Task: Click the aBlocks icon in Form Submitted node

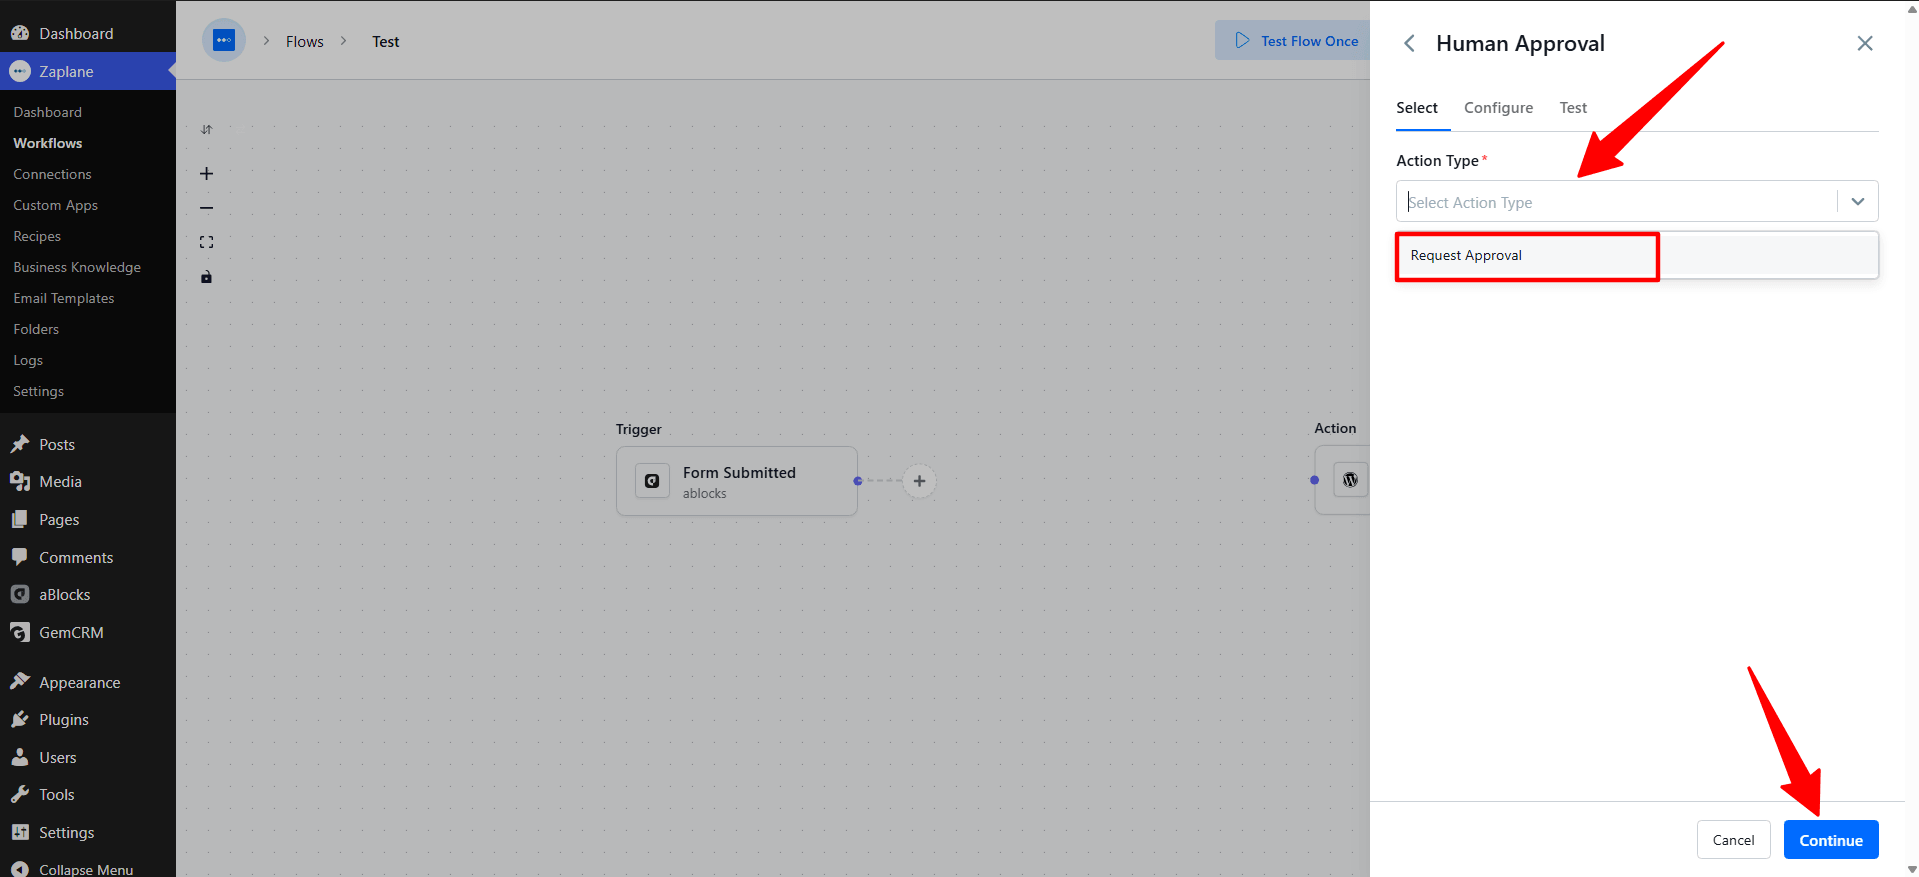Action: tap(652, 481)
